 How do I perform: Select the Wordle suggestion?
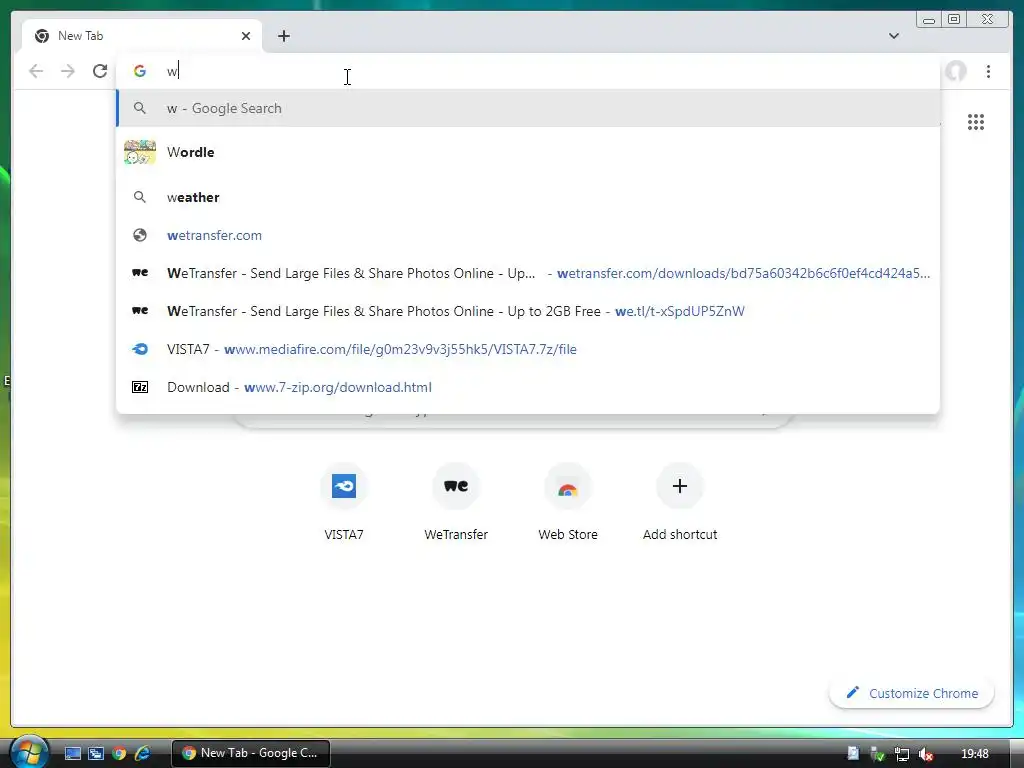pyautogui.click(x=528, y=152)
